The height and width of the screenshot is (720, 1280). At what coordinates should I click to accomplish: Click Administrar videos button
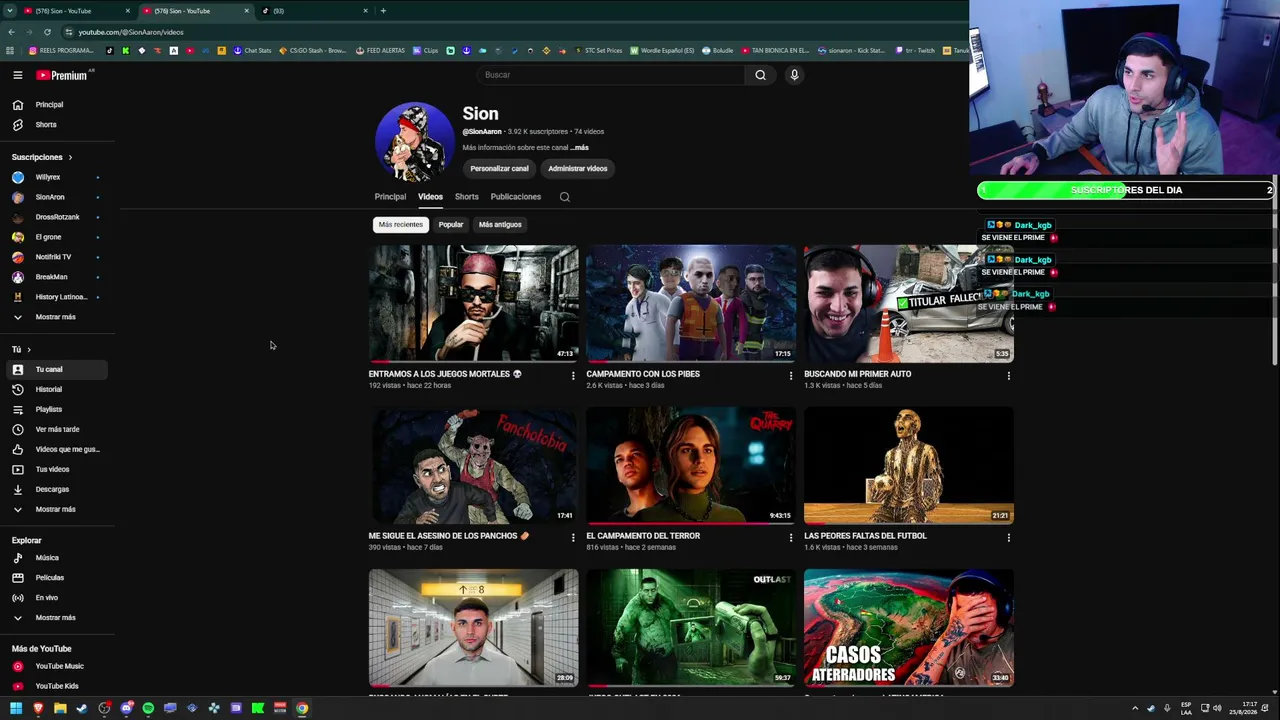578,169
